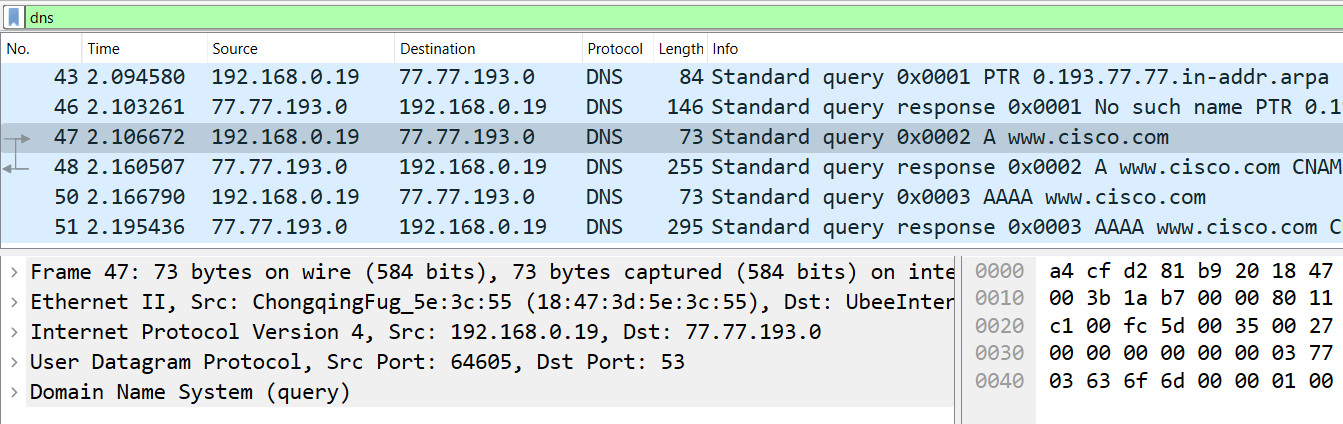Screen dimensions: 1343x424
Task: Select packet 43 PTR standard query row
Action: pyautogui.click(x=600, y=77)
